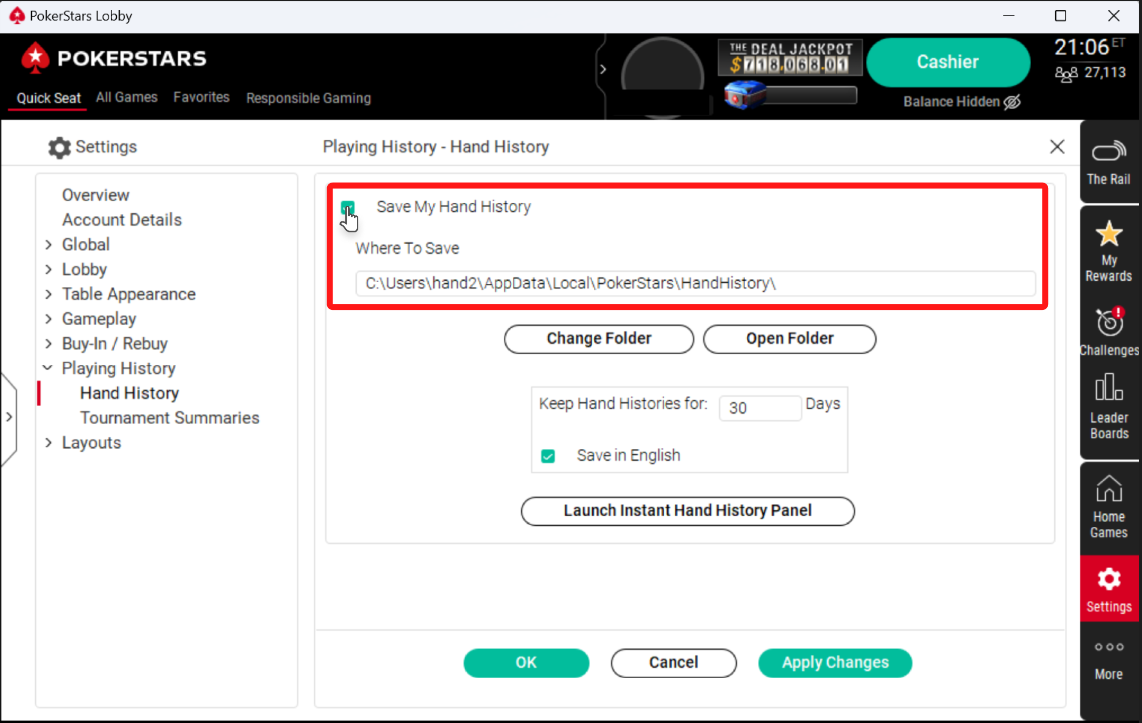Click the rewards chest icon
The image size is (1142, 723).
745,95
